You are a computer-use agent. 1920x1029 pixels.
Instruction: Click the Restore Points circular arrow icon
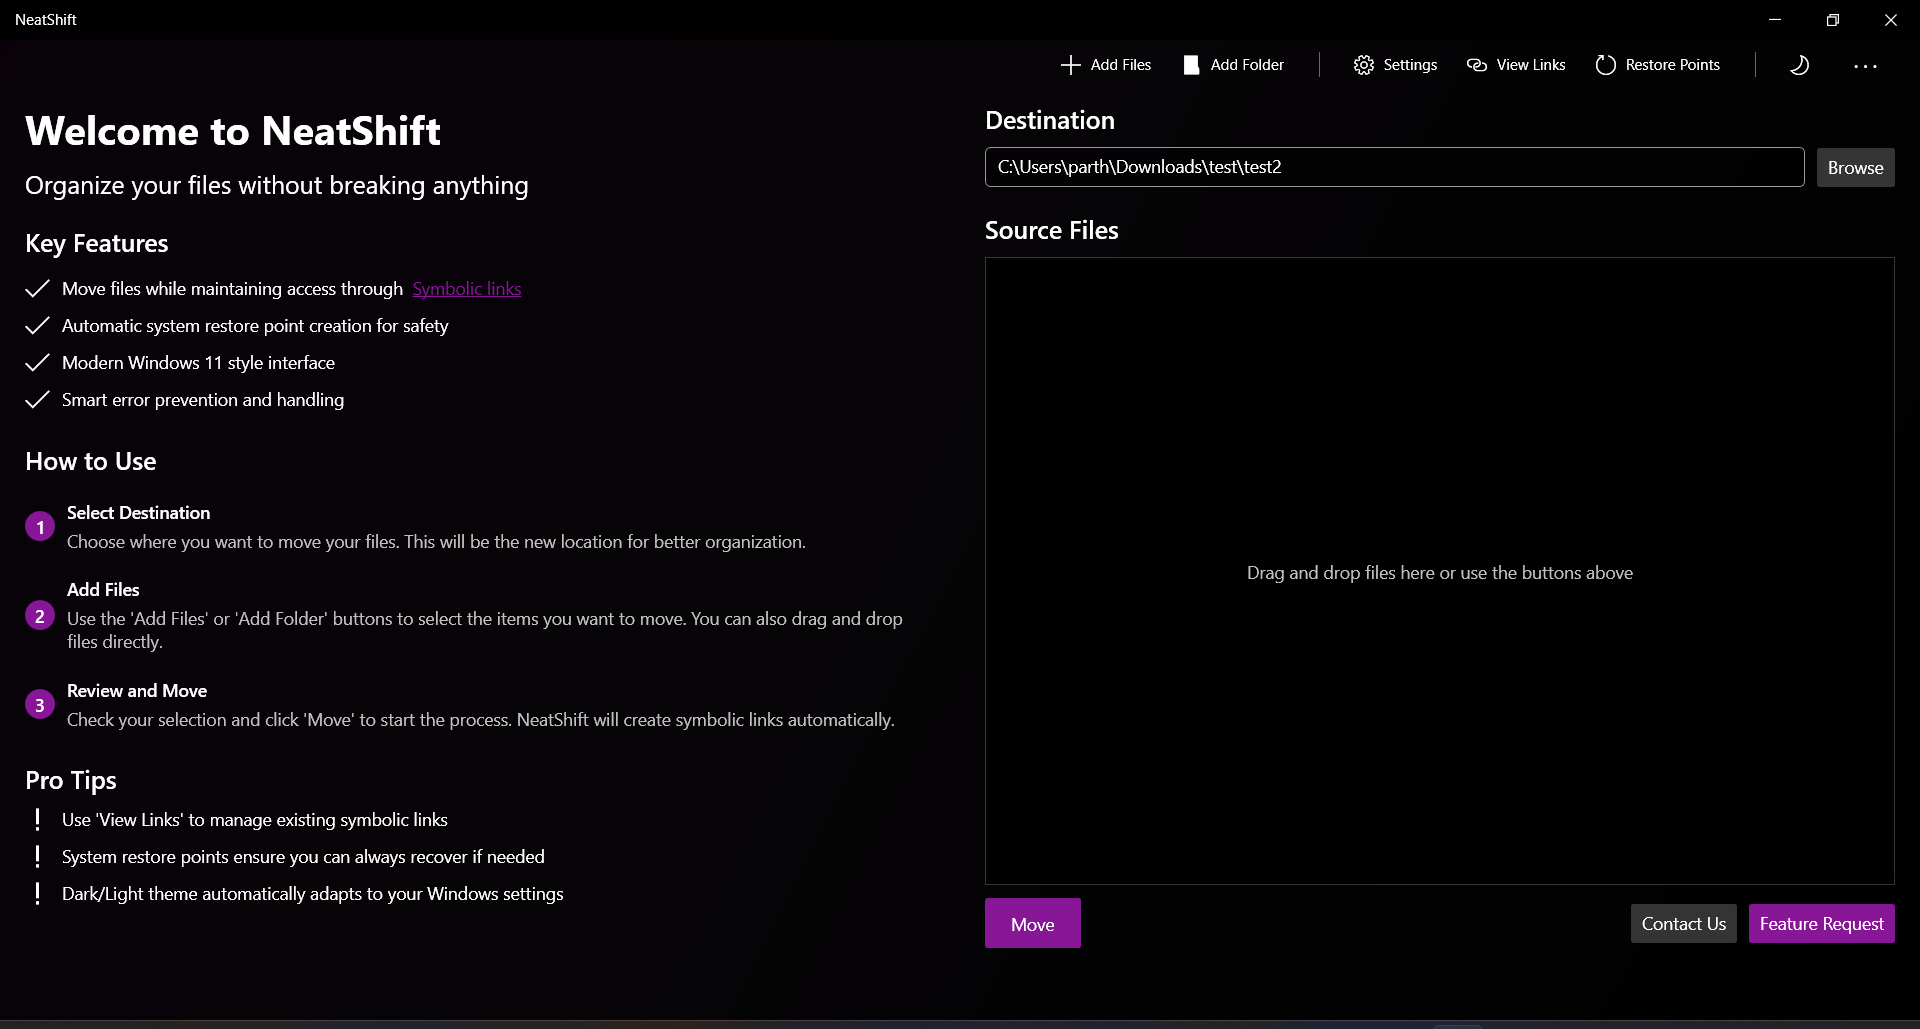1606,65
